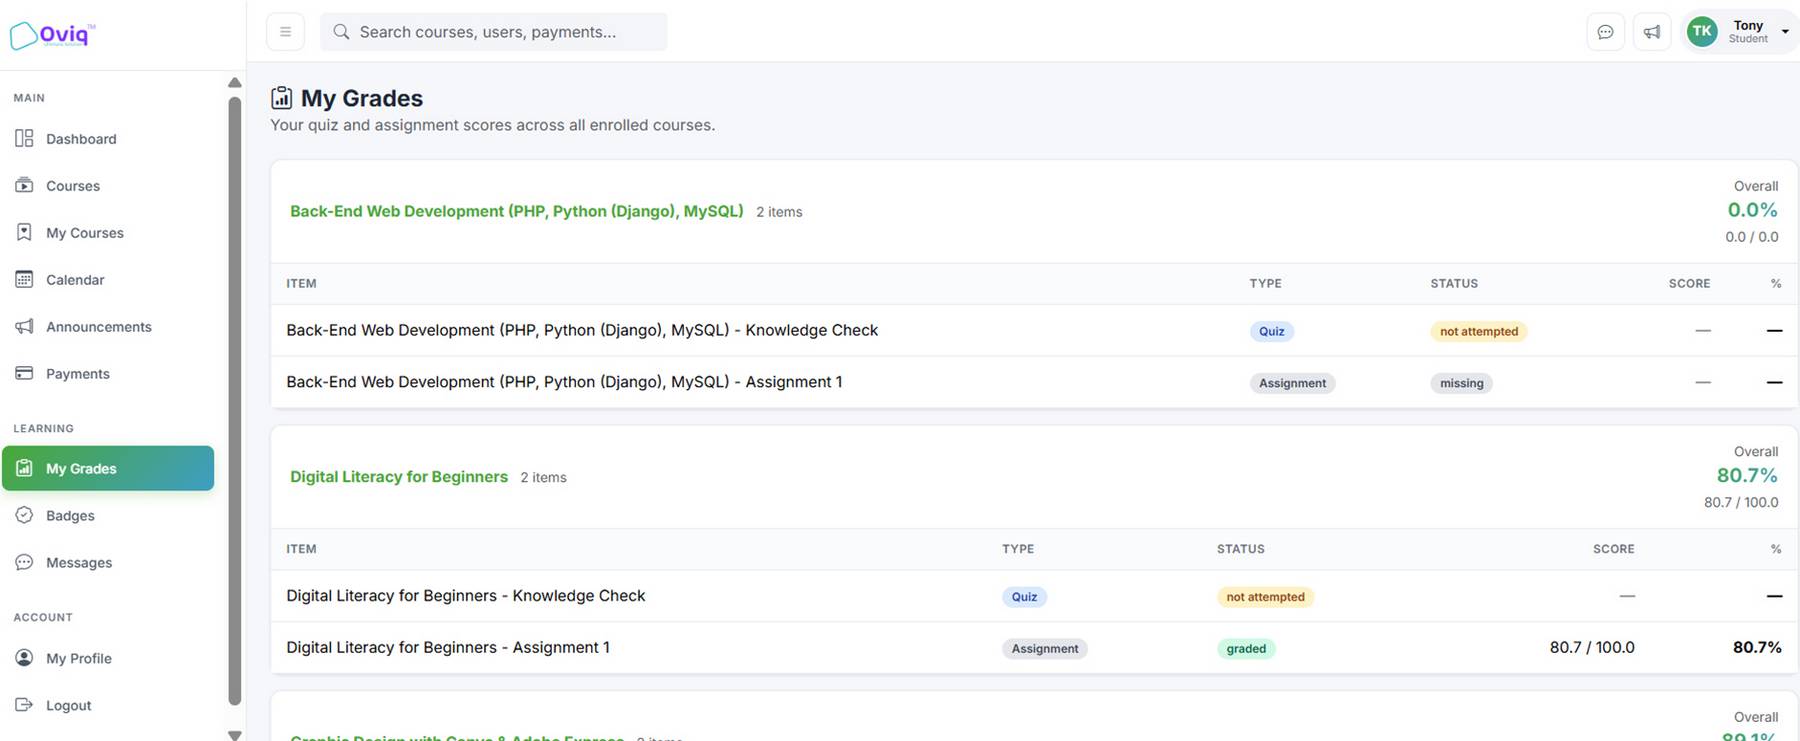Image resolution: width=1800 pixels, height=741 pixels.
Task: Click the SCORE column header in Back-End table
Action: 1689,284
